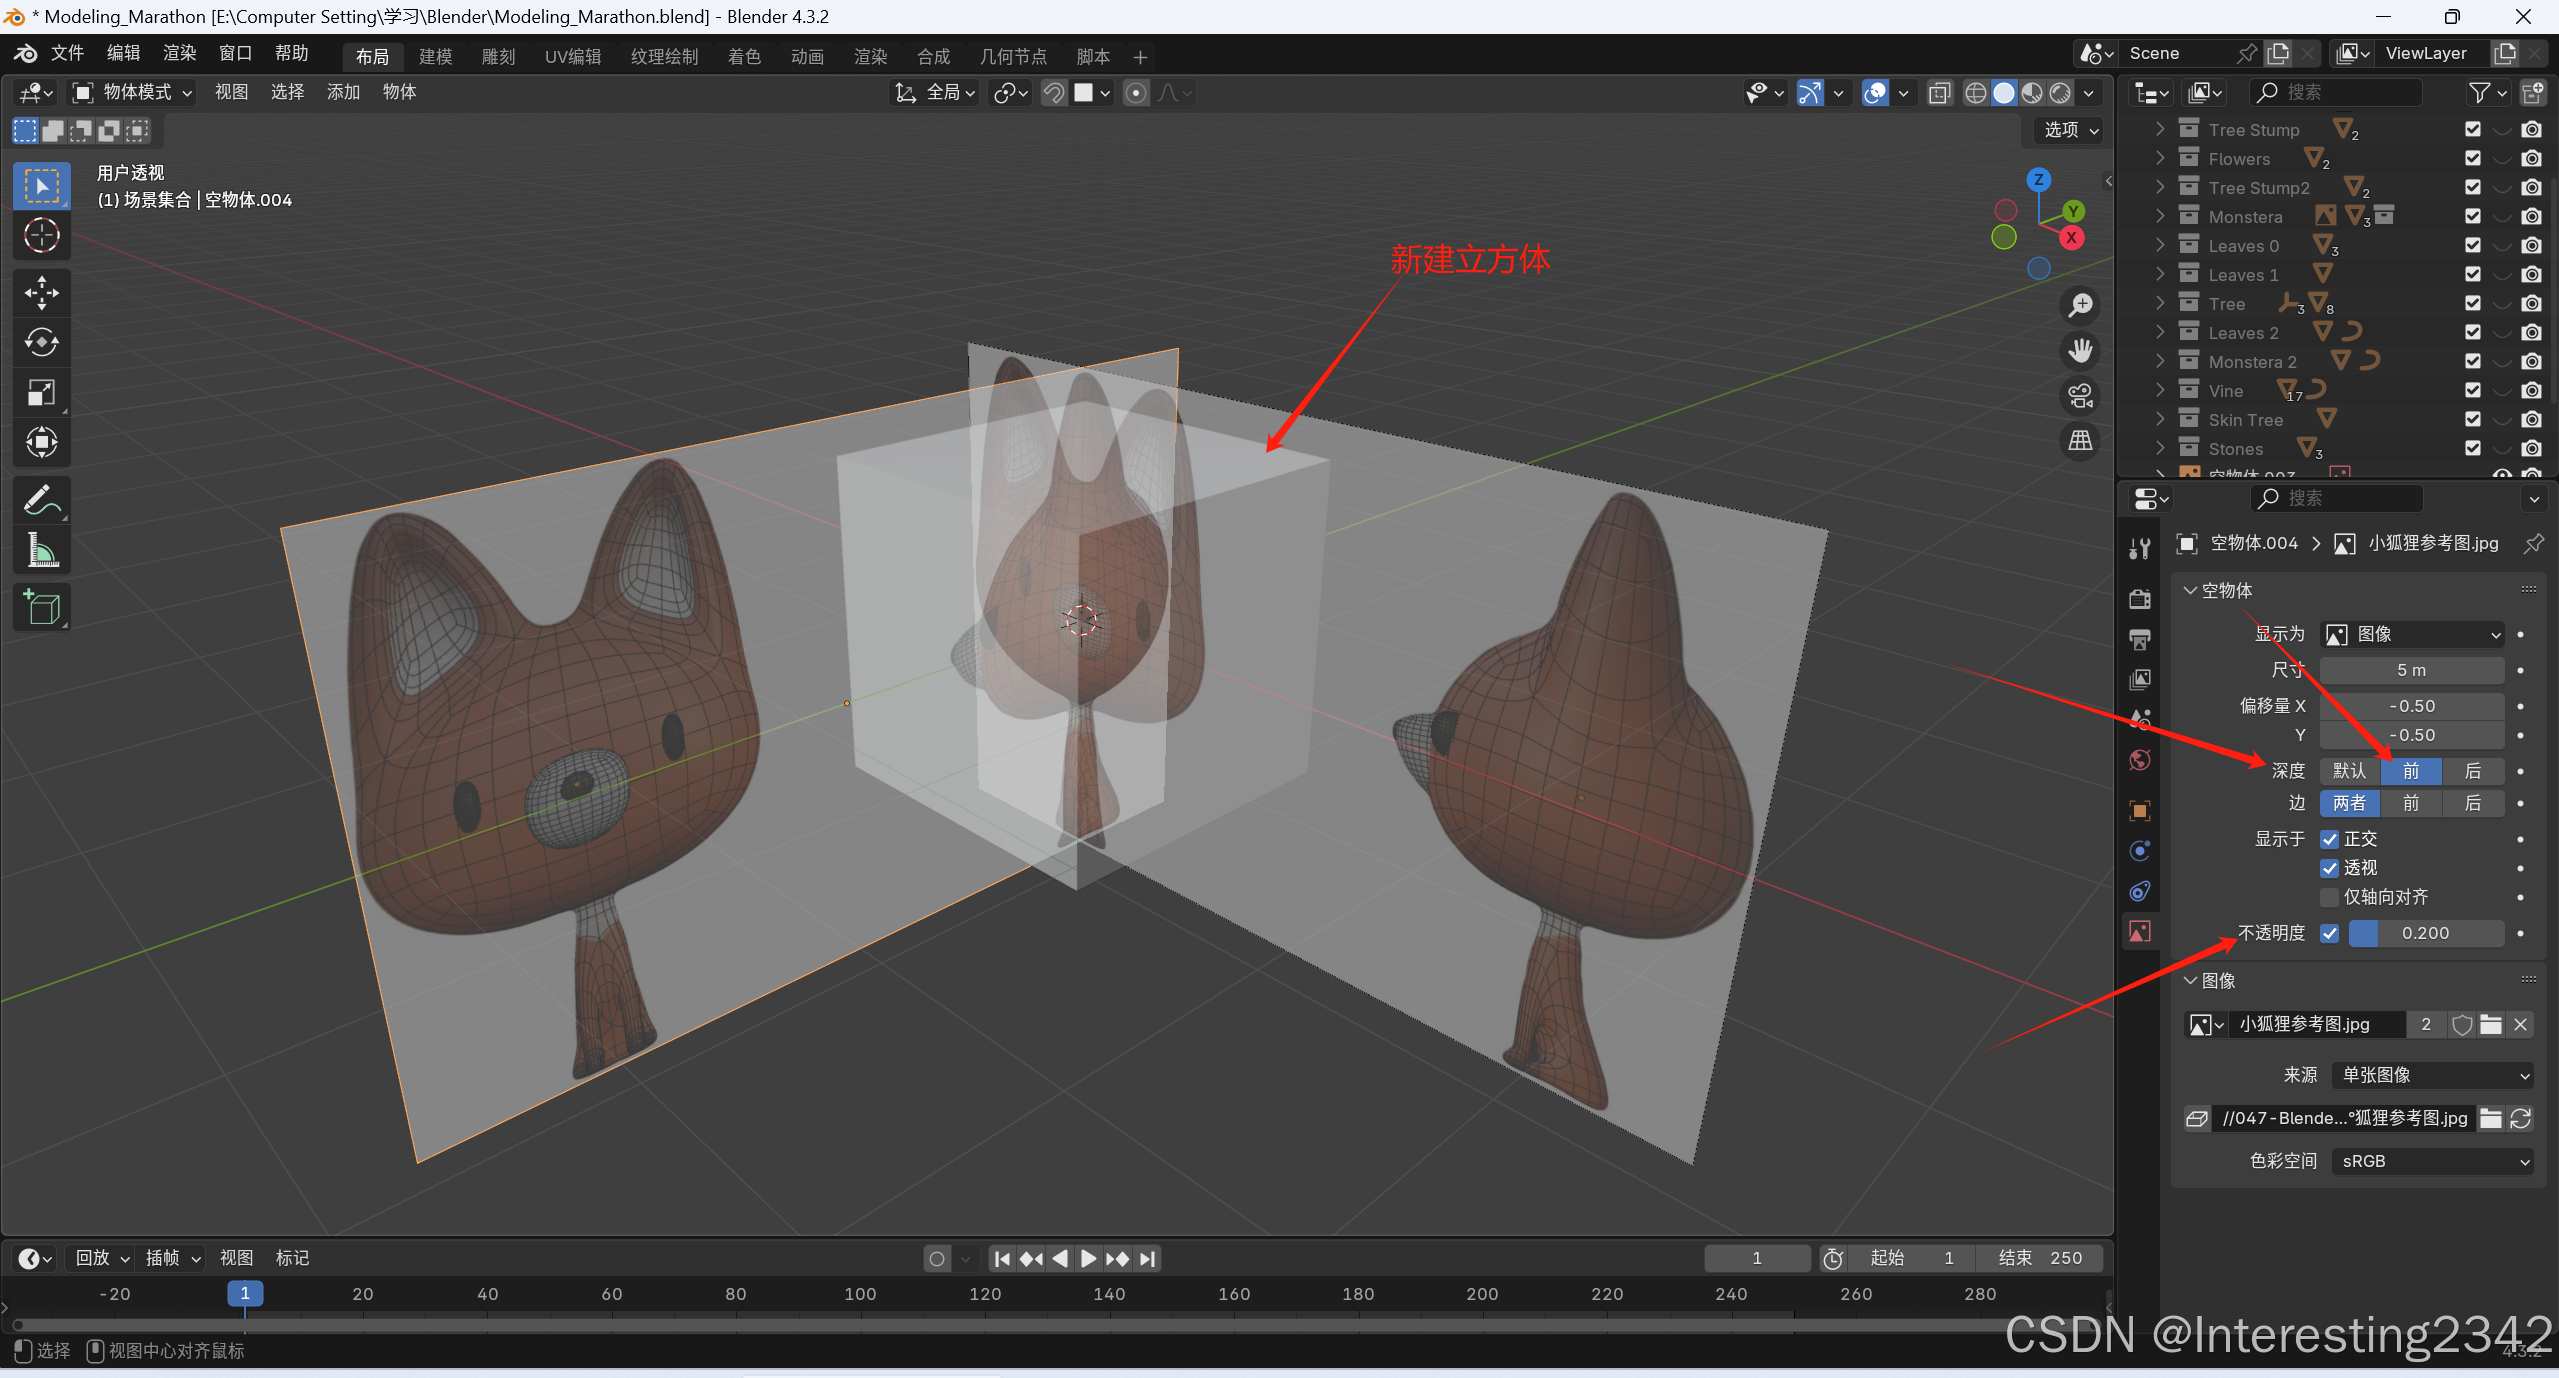Click the 不透明度 0.200 slider
Image resolution: width=2559 pixels, height=1378 pixels.
pos(2425,933)
